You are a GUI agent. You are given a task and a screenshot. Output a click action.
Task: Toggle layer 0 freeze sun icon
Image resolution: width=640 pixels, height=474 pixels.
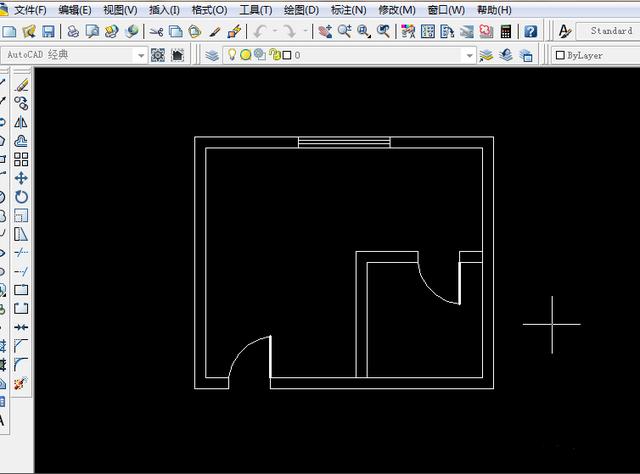245,55
